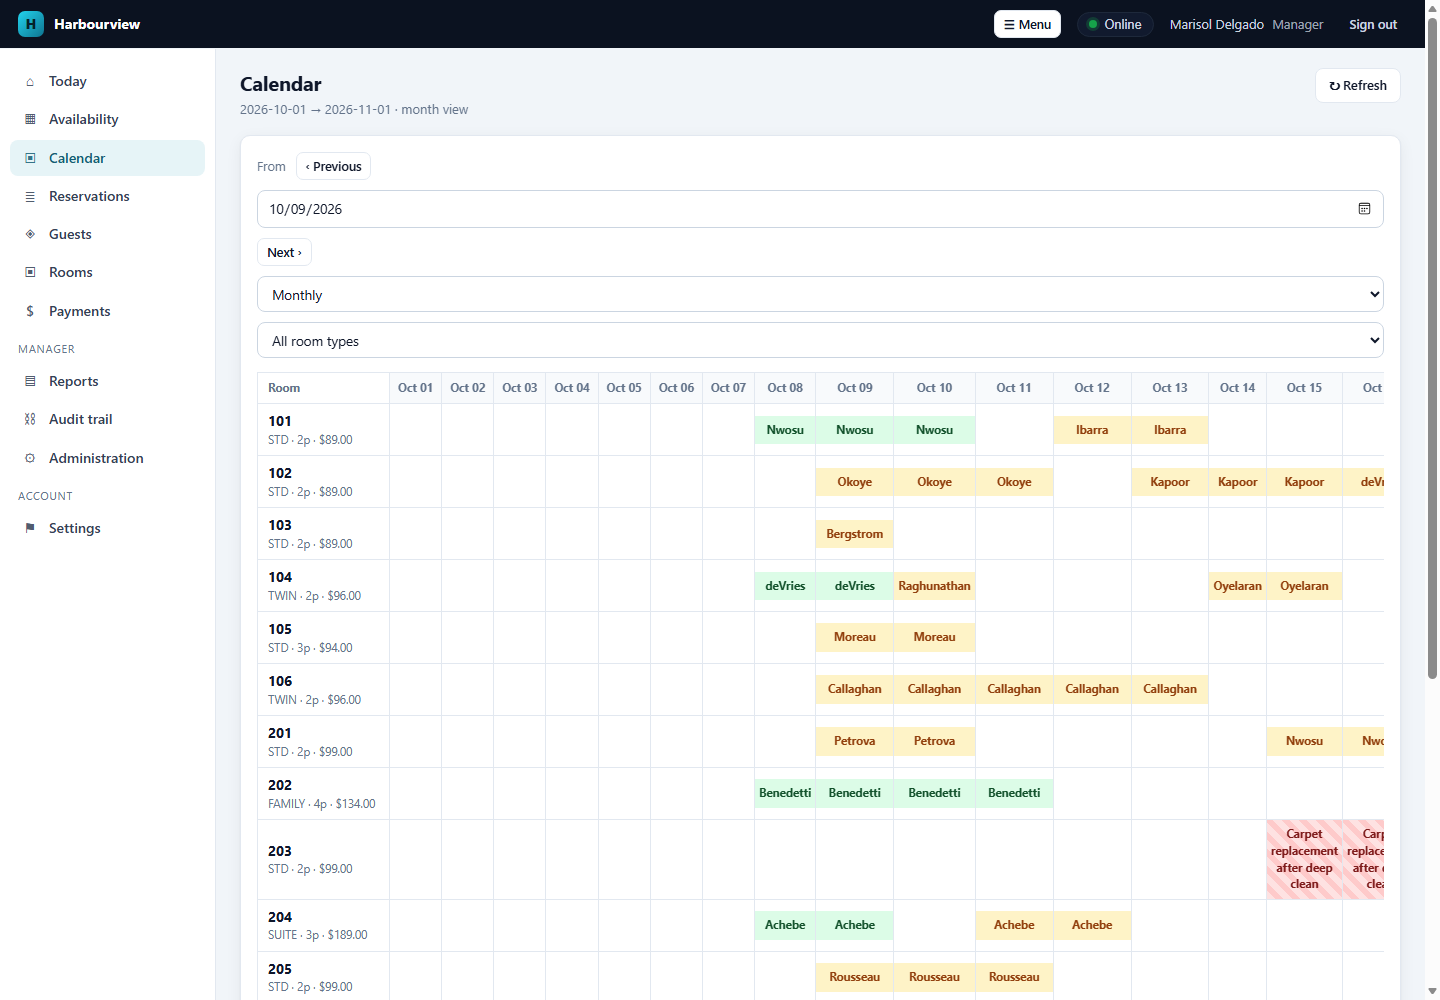Click the Settings flag icon

[x=30, y=529]
